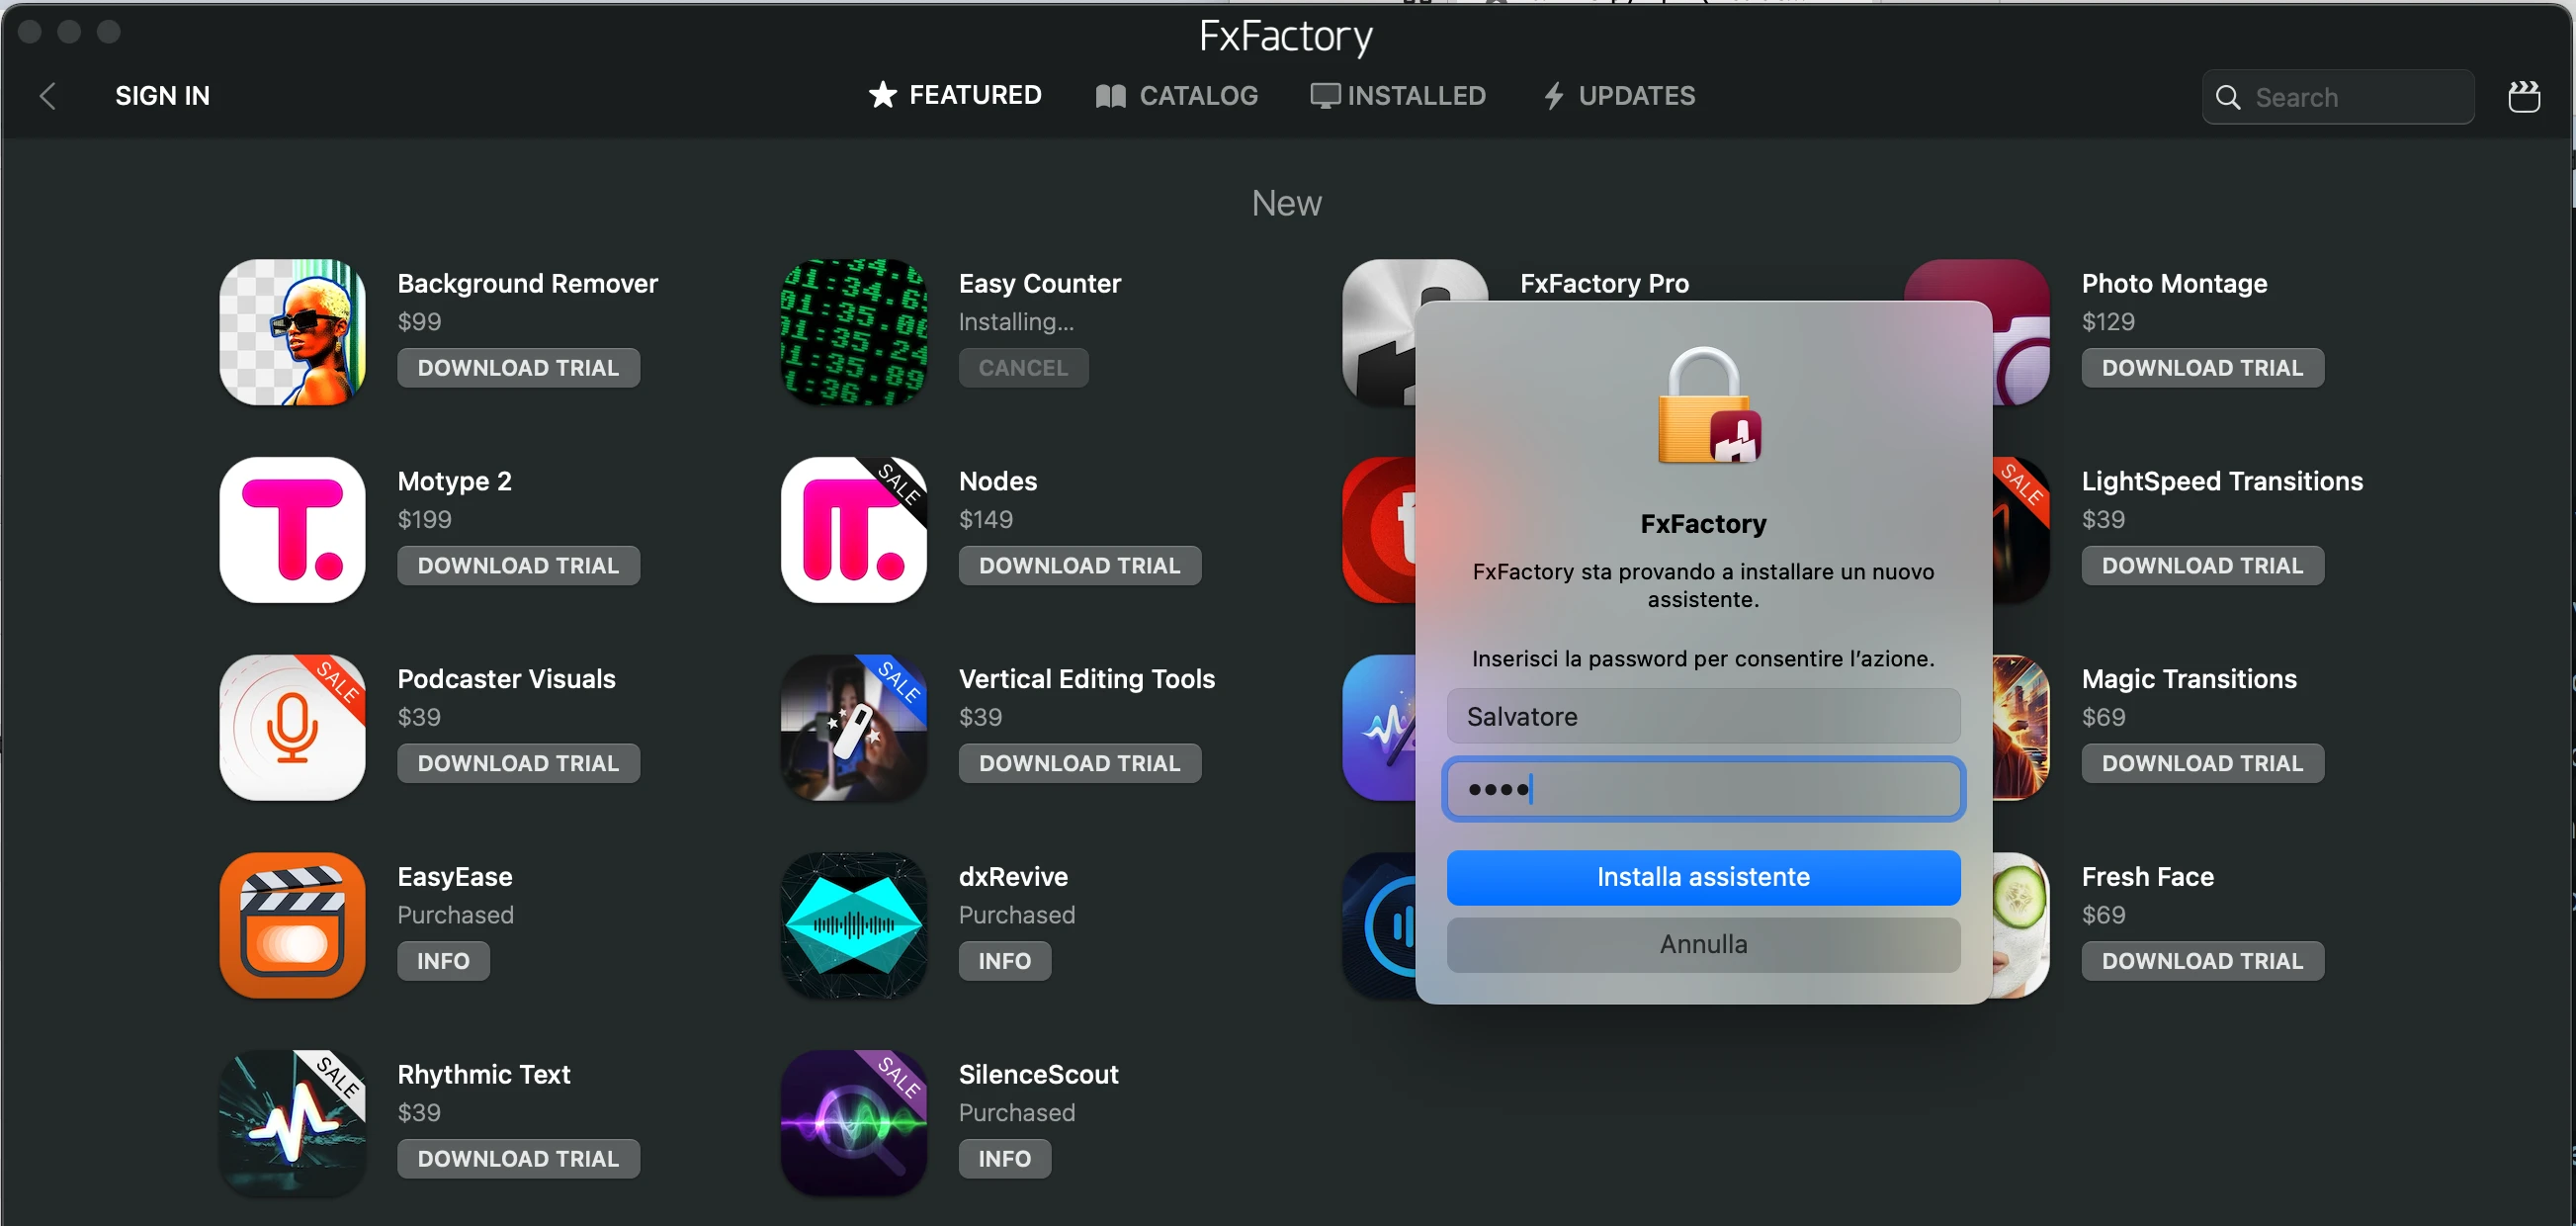Open the dxRevive app icon
Screen dimensions: 2576x1226
tap(853, 925)
